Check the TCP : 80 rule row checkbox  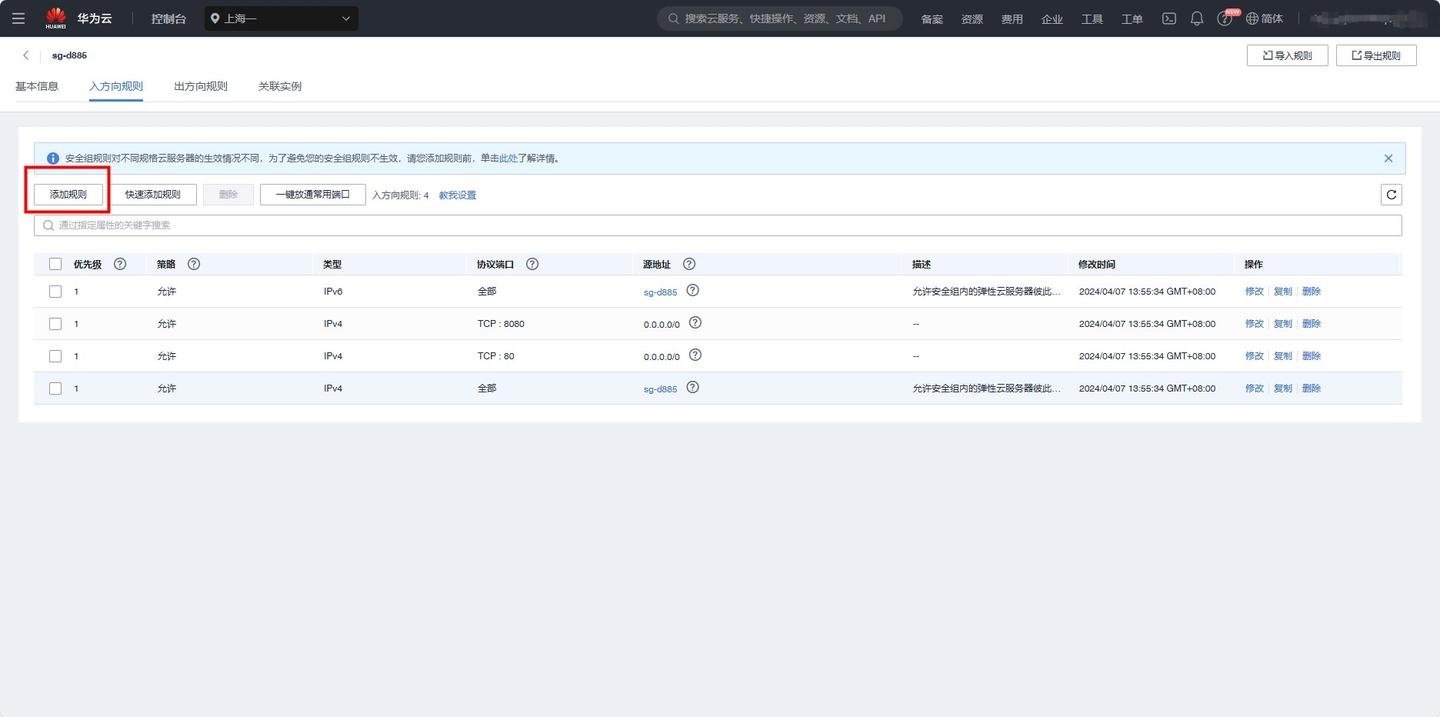55,356
